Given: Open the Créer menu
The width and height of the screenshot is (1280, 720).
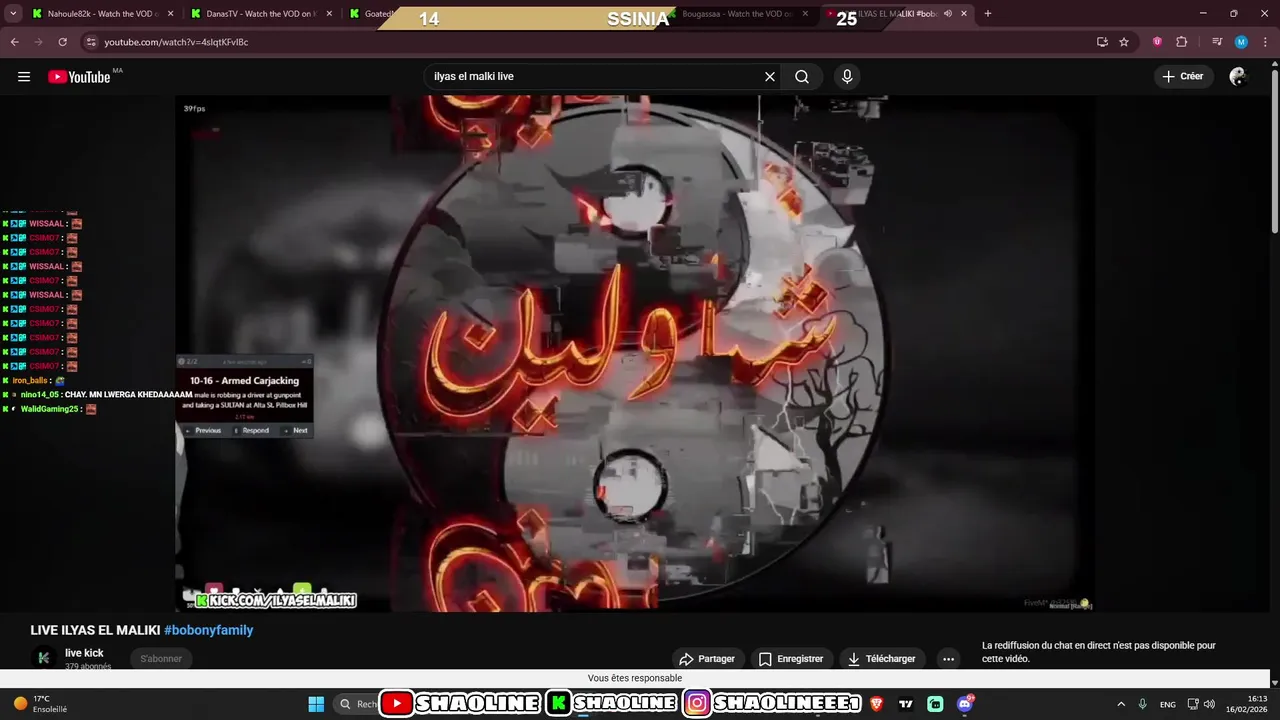Looking at the screenshot, I should (1184, 77).
